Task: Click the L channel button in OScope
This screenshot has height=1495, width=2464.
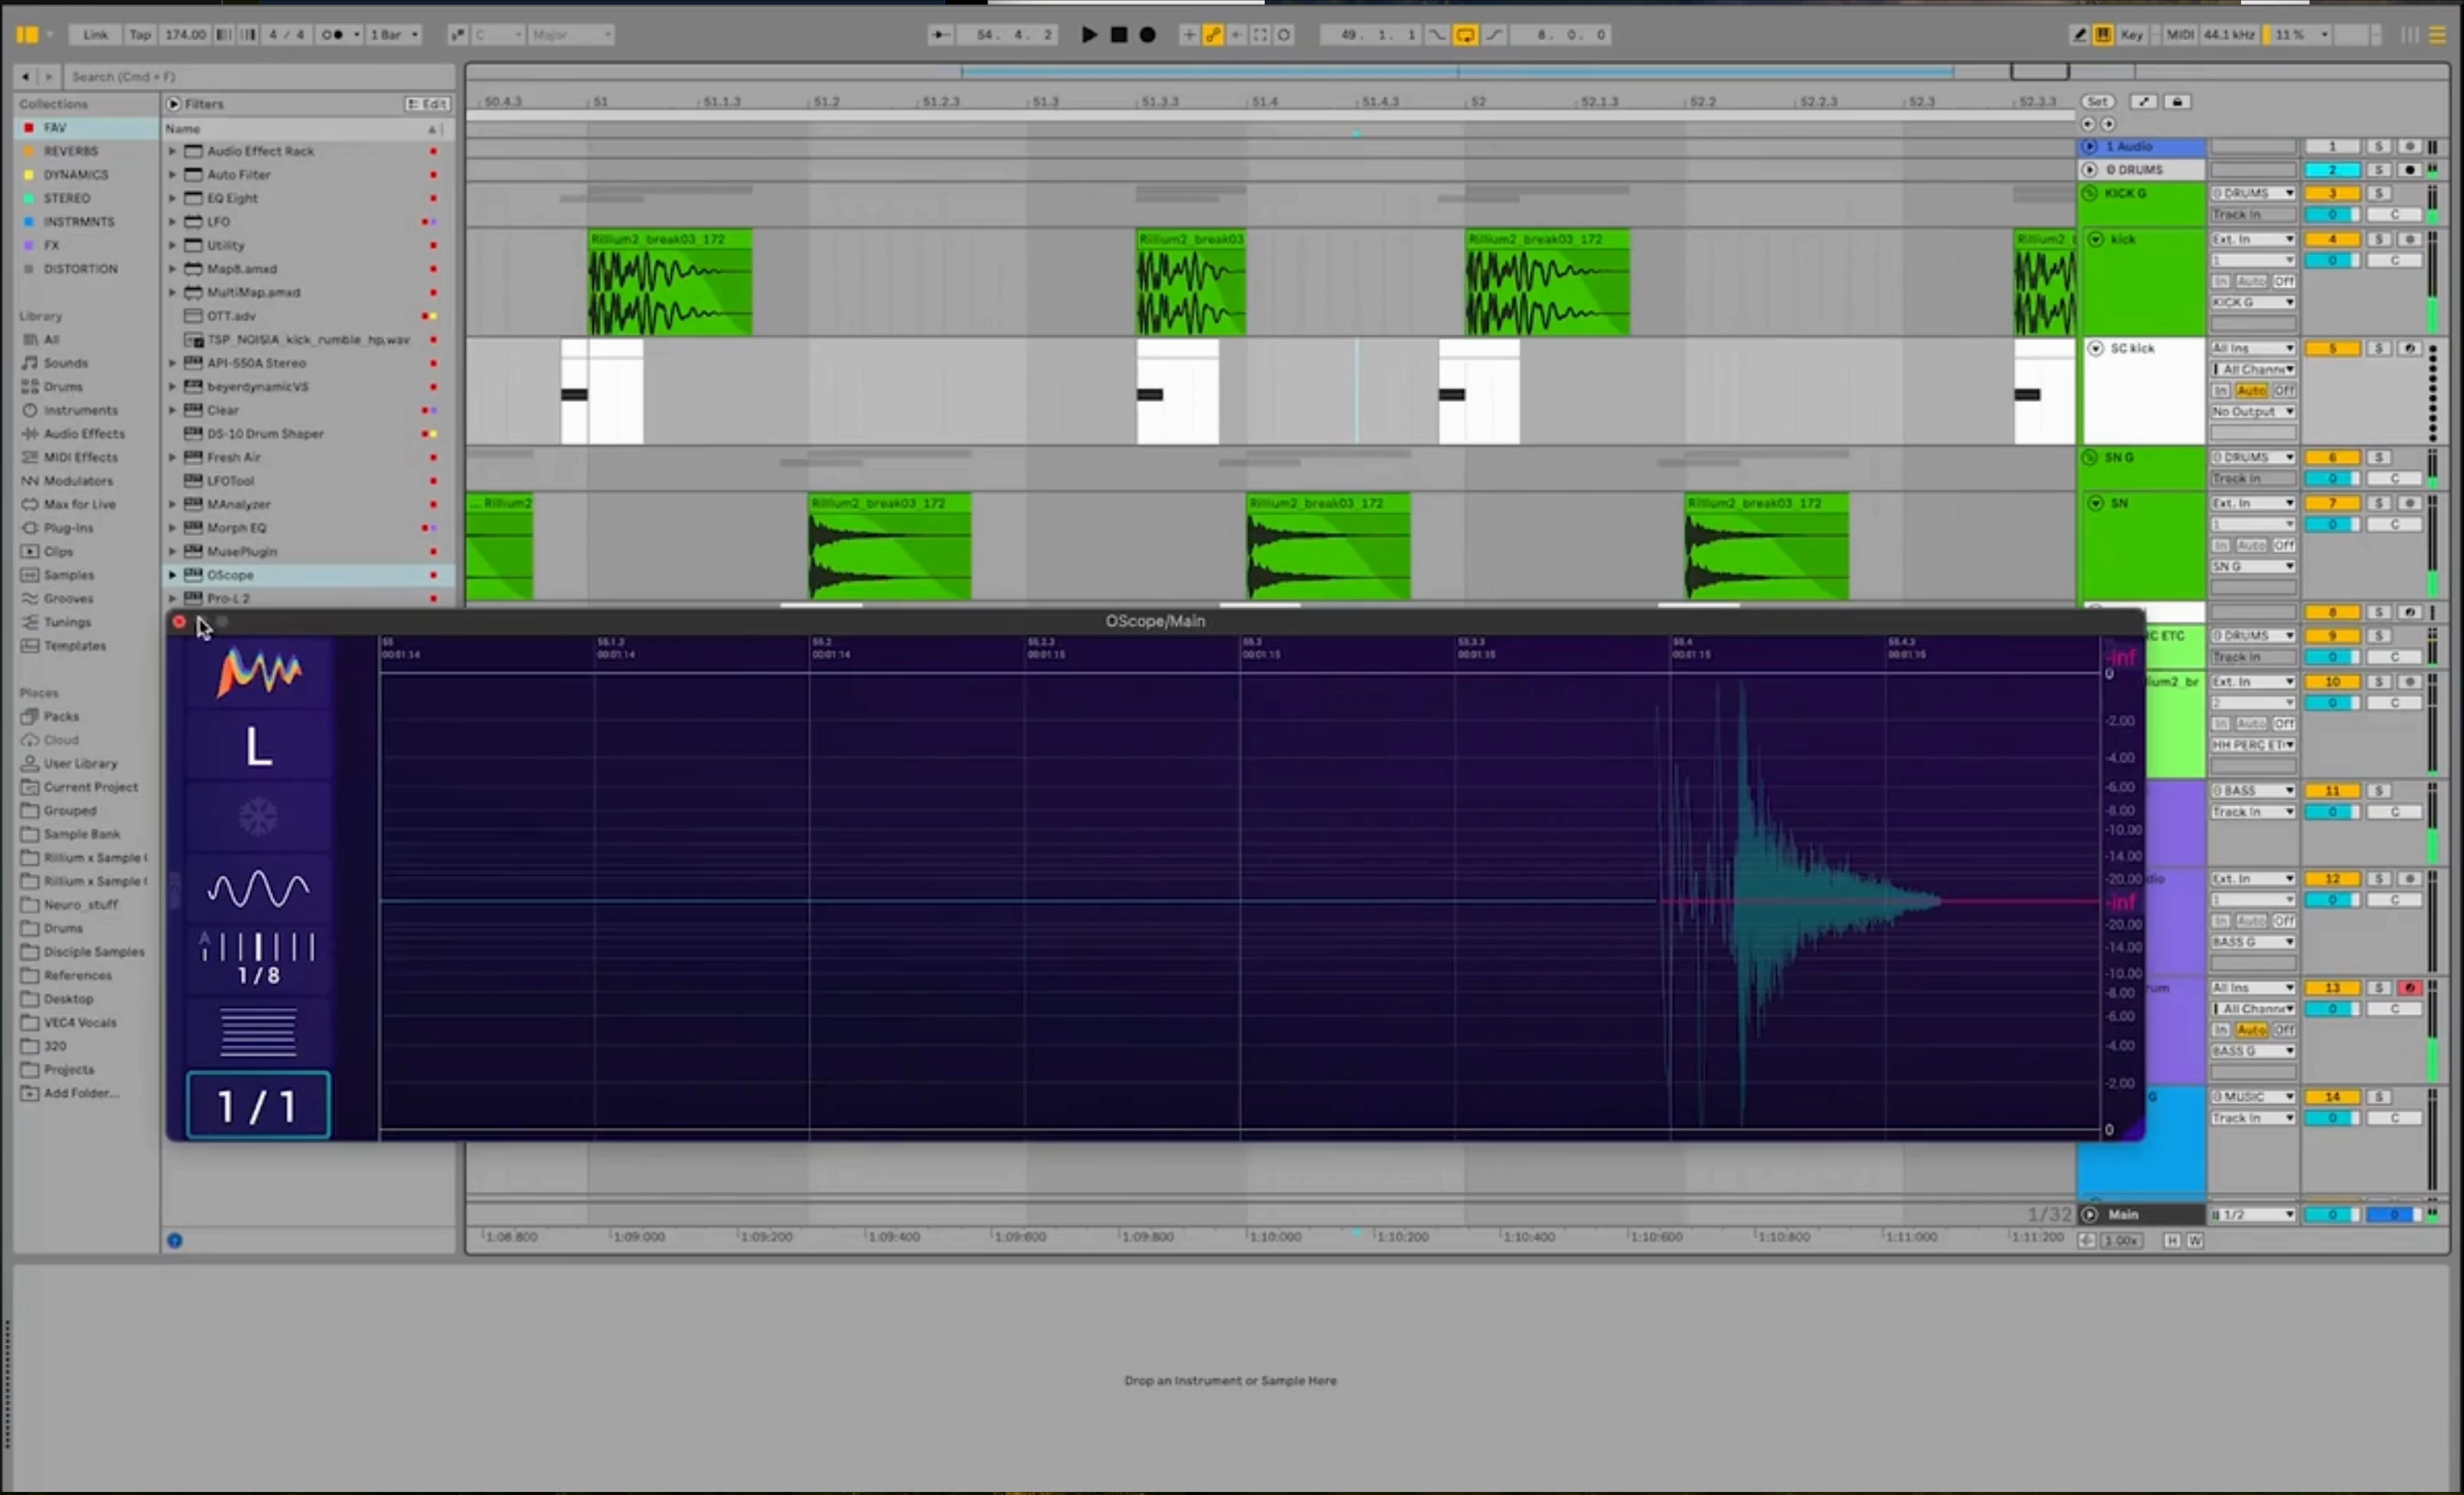Action: (x=258, y=746)
